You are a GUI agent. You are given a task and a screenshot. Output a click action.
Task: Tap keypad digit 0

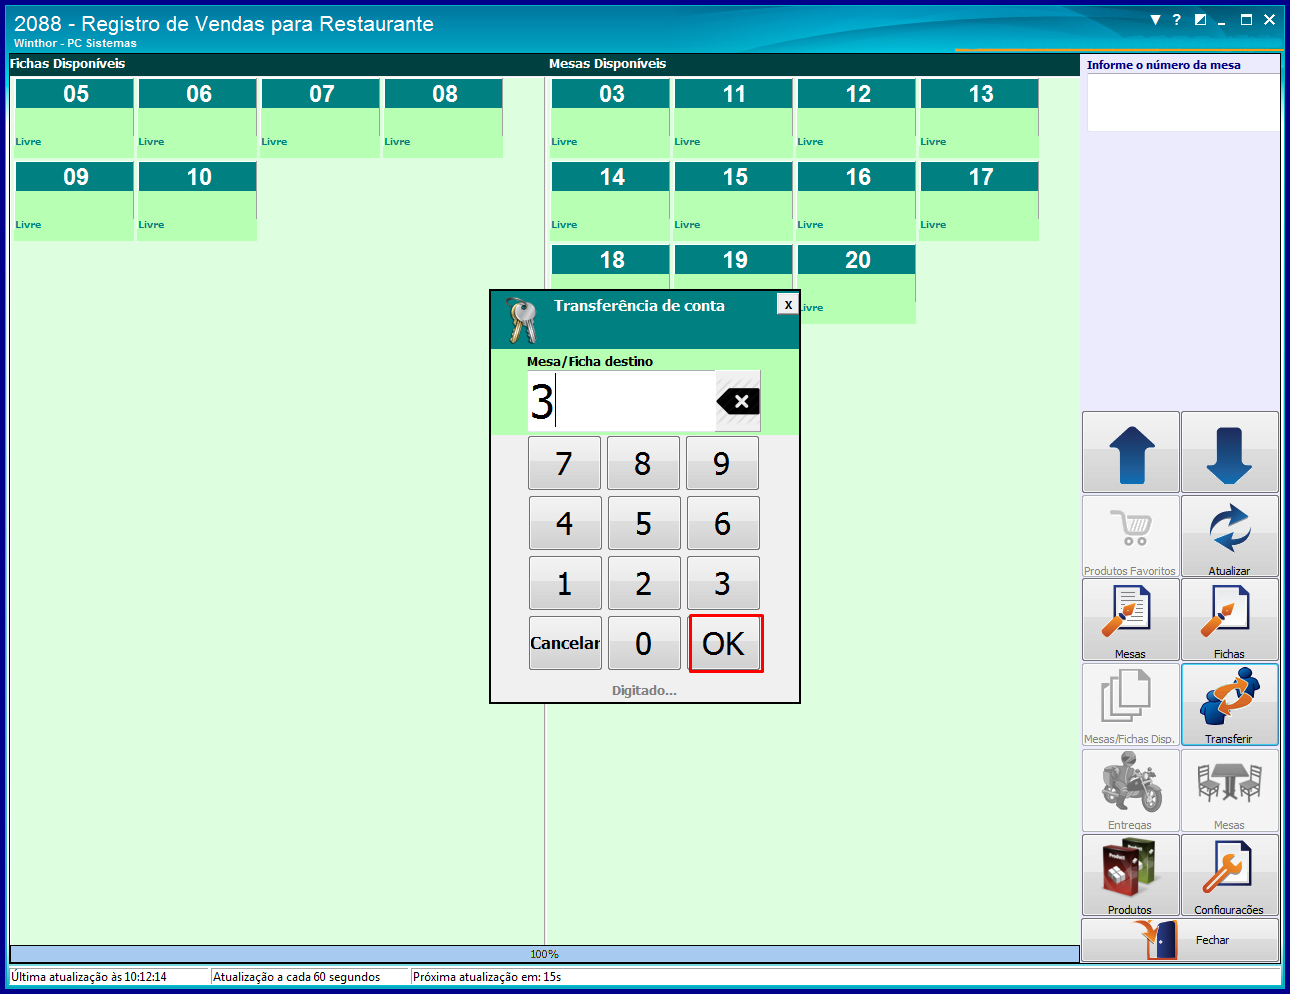point(643,643)
